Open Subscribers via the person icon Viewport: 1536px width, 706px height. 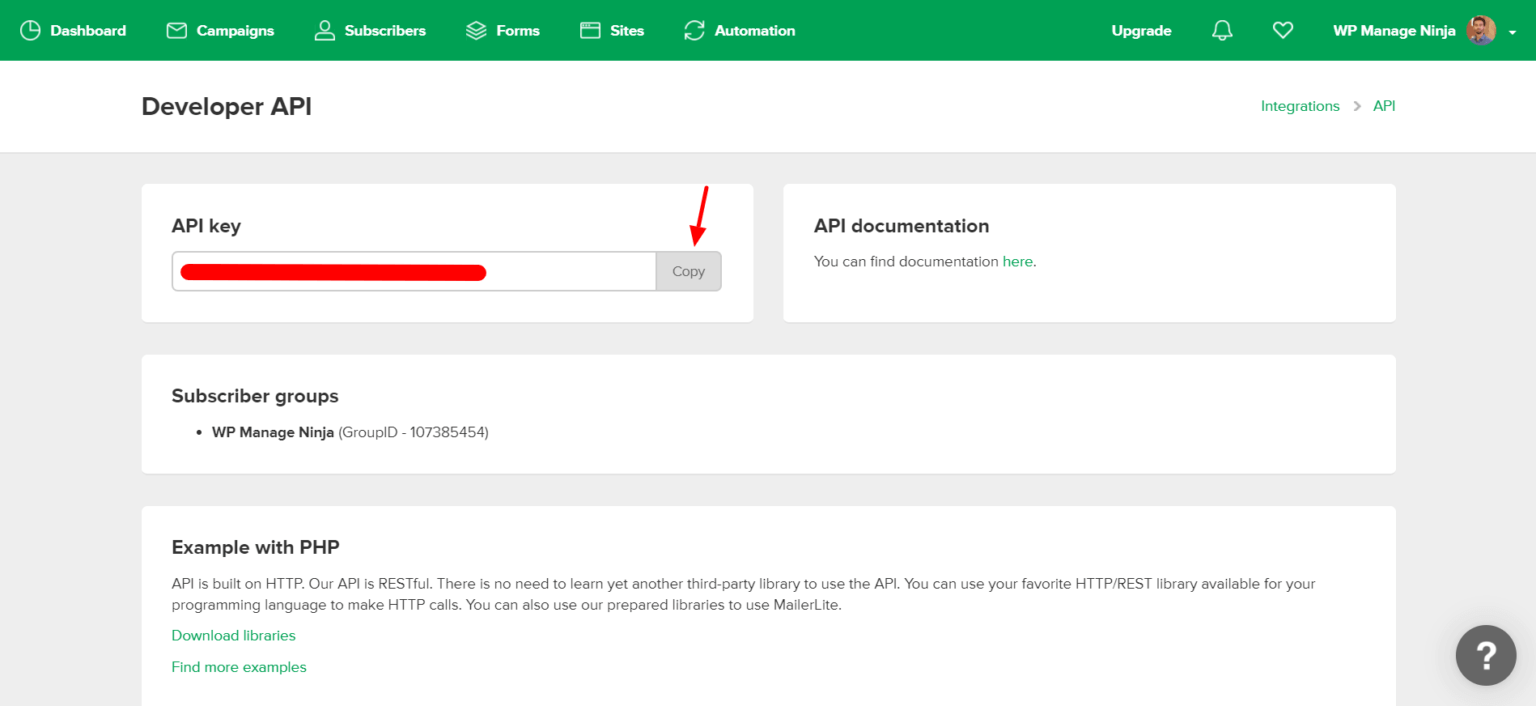323,30
